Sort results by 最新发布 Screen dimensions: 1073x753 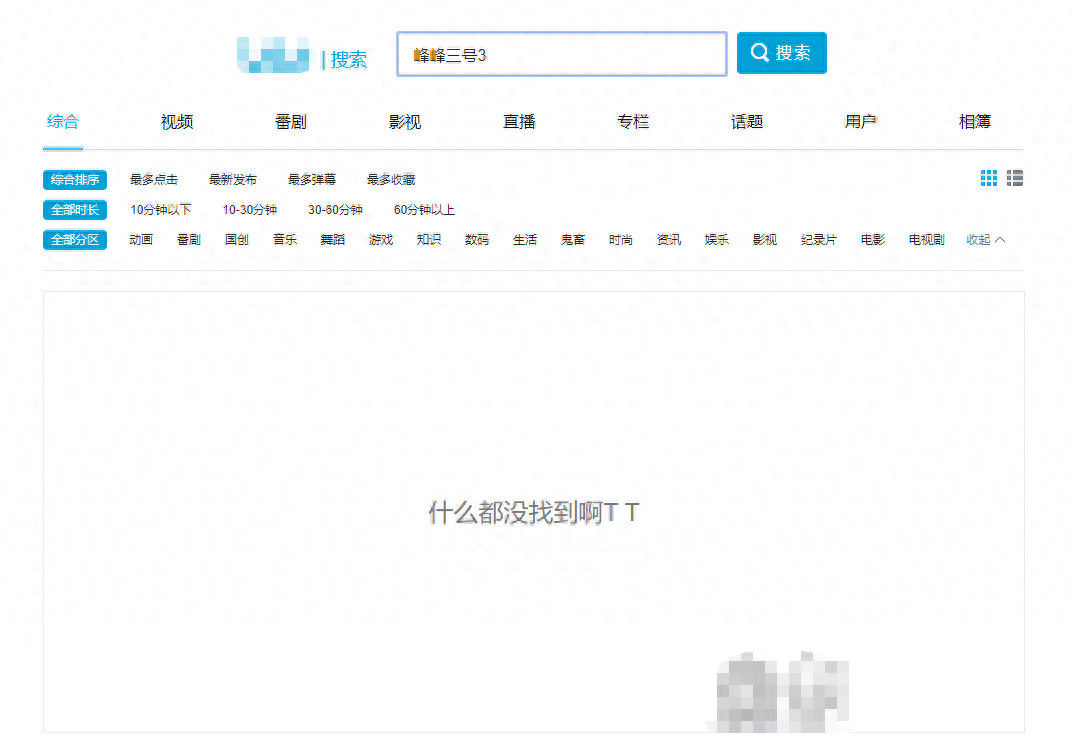point(233,180)
